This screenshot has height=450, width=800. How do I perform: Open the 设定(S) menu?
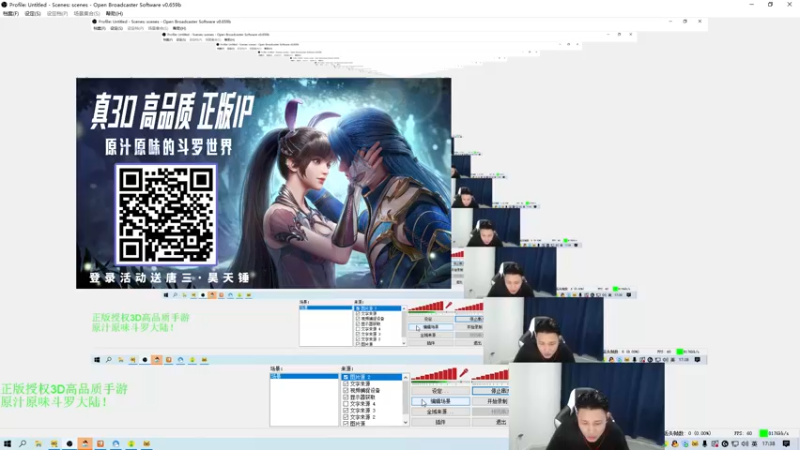click(x=32, y=14)
